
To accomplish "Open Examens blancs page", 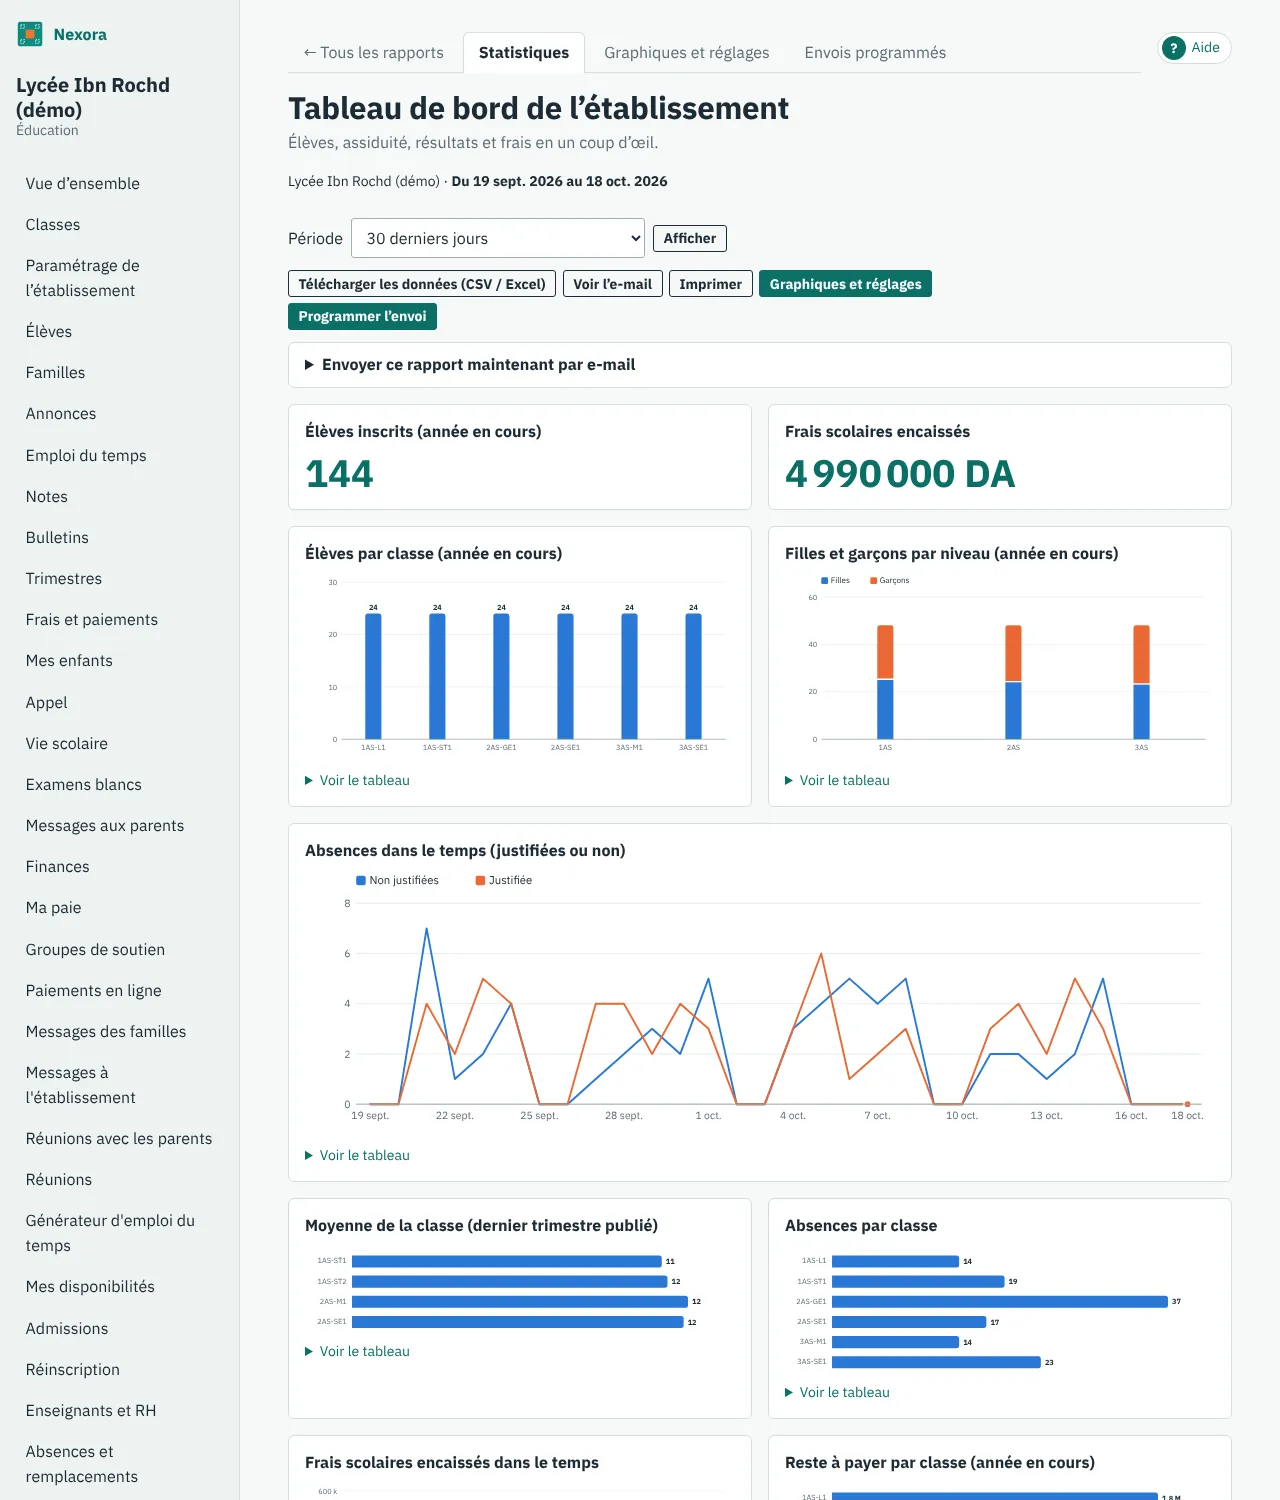I will click(84, 784).
